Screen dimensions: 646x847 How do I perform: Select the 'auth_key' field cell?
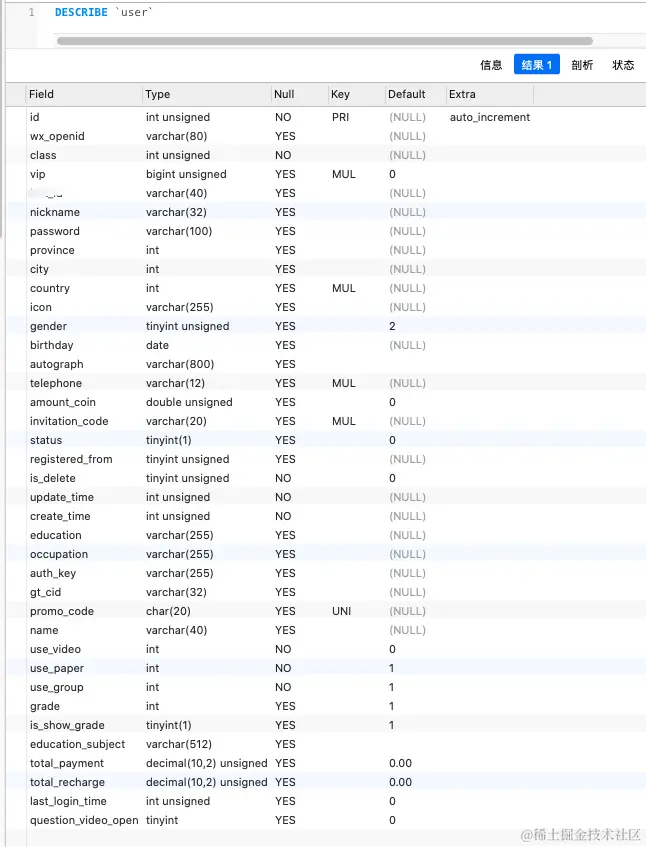(53, 573)
